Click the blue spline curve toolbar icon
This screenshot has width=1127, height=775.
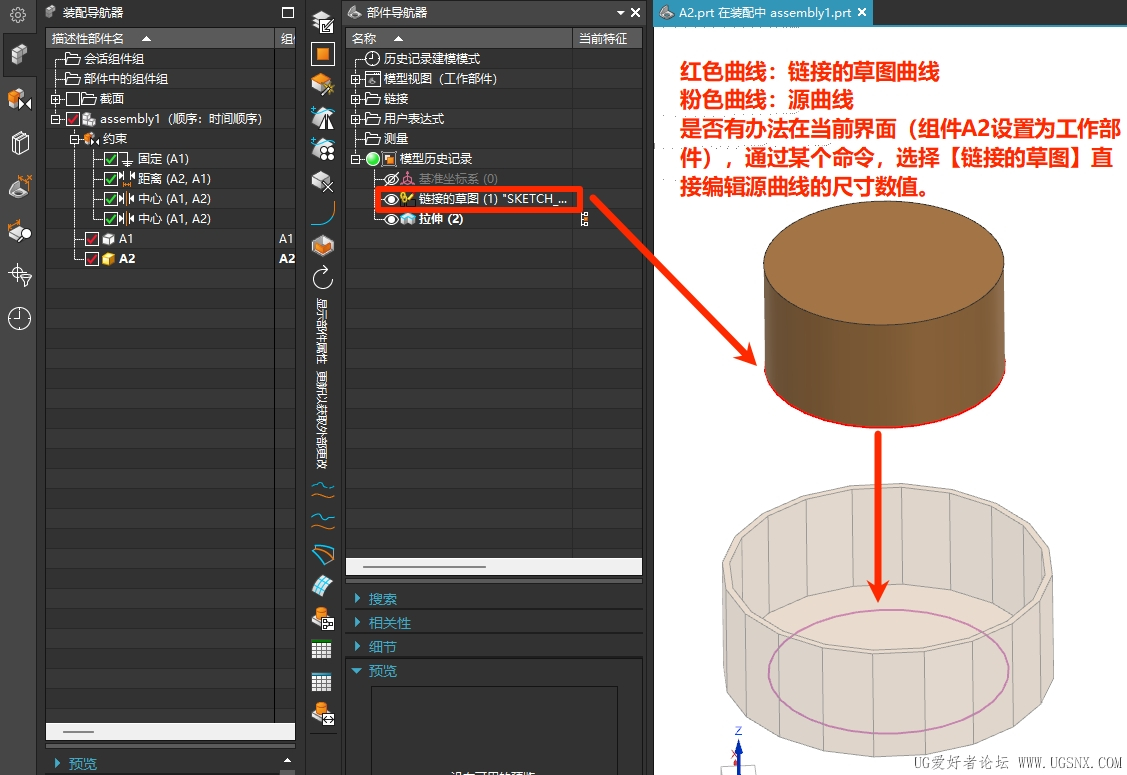(x=323, y=214)
